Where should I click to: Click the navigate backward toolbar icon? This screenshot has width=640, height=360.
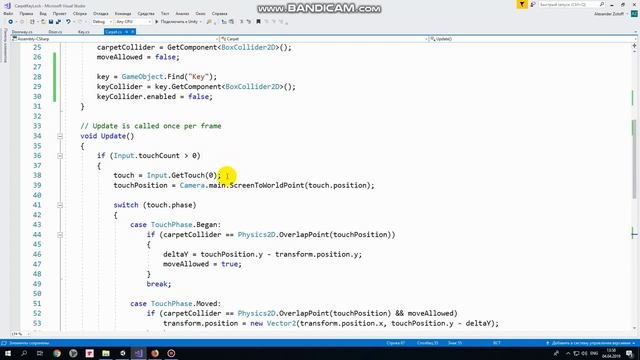point(11,22)
